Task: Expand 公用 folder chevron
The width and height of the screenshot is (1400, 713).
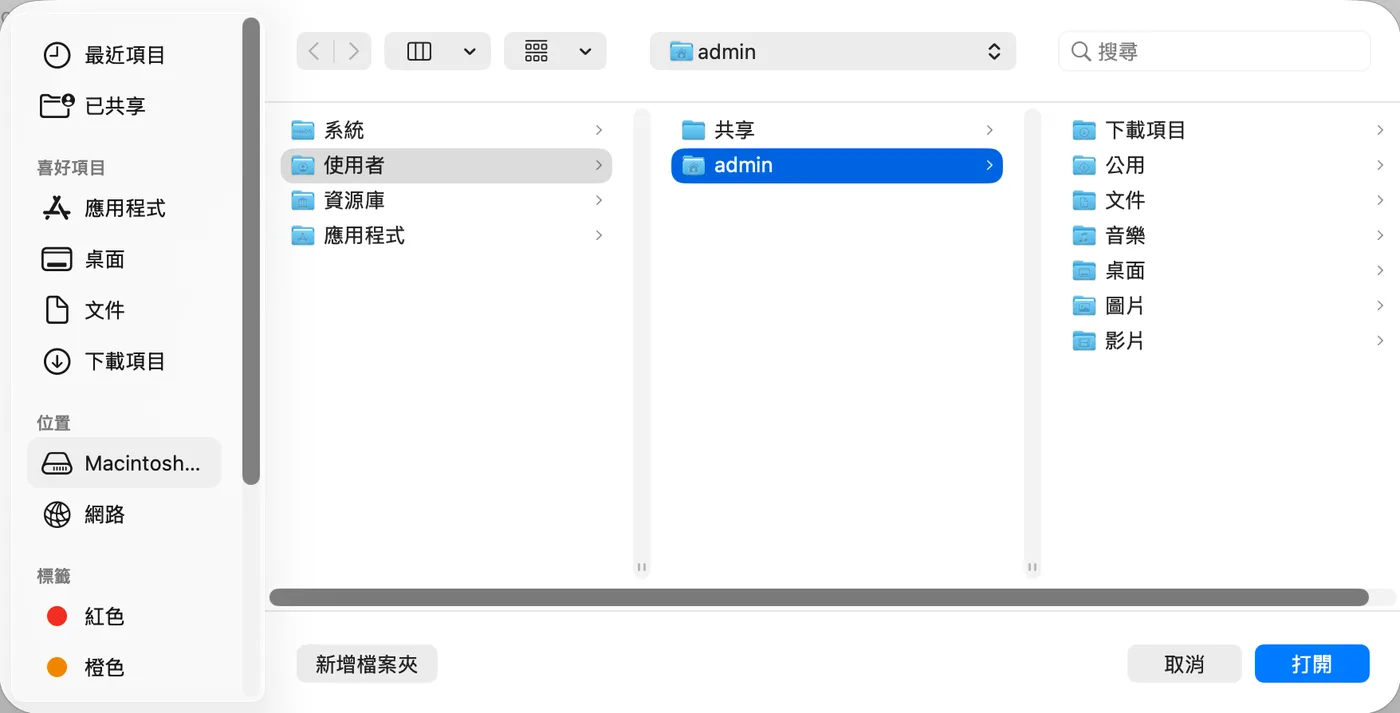Action: (1380, 165)
